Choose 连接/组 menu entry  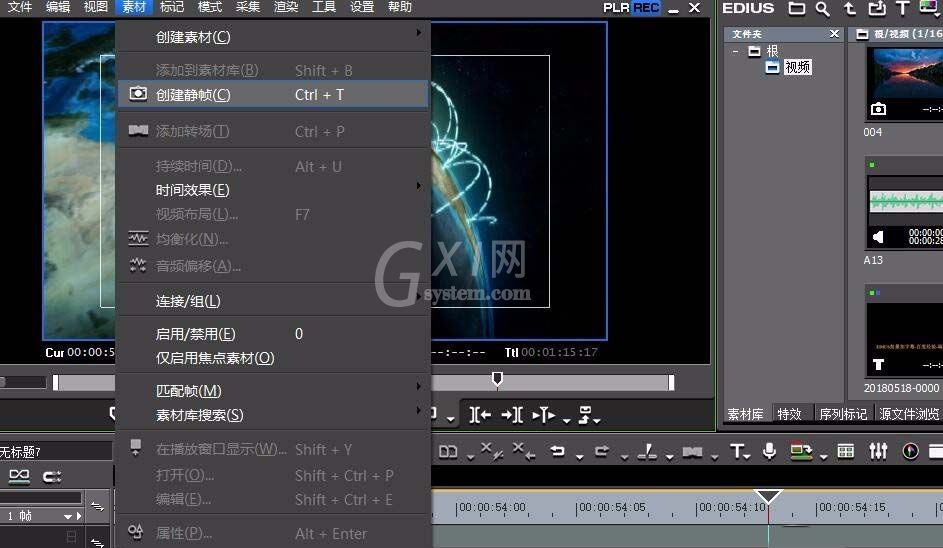click(273, 301)
